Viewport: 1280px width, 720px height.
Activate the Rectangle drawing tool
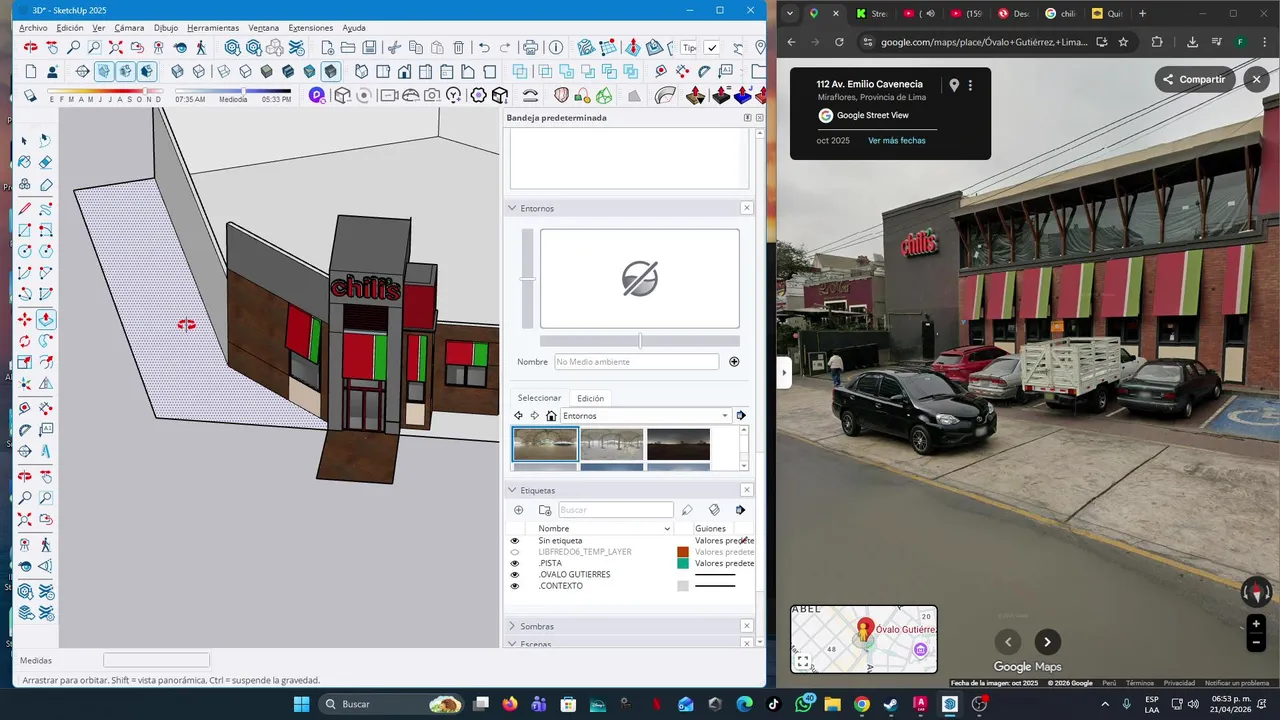(x=25, y=230)
